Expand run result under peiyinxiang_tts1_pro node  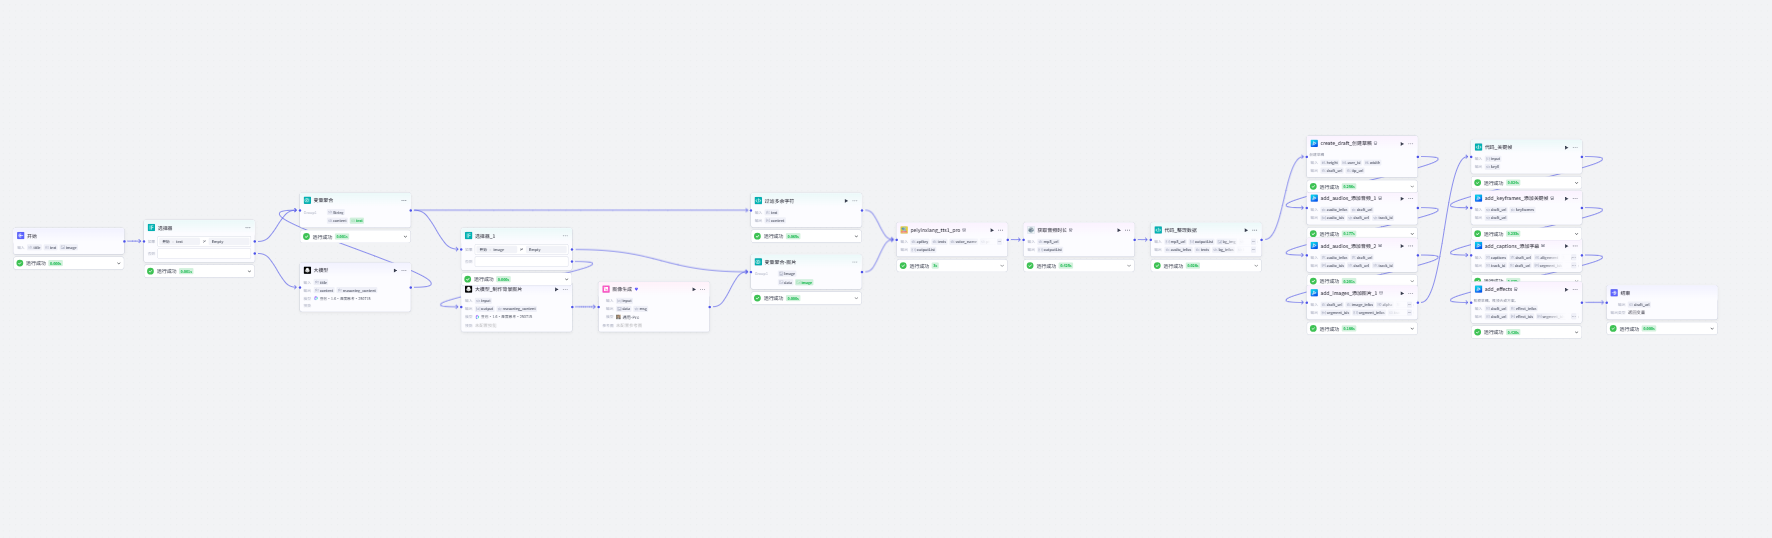1002,266
